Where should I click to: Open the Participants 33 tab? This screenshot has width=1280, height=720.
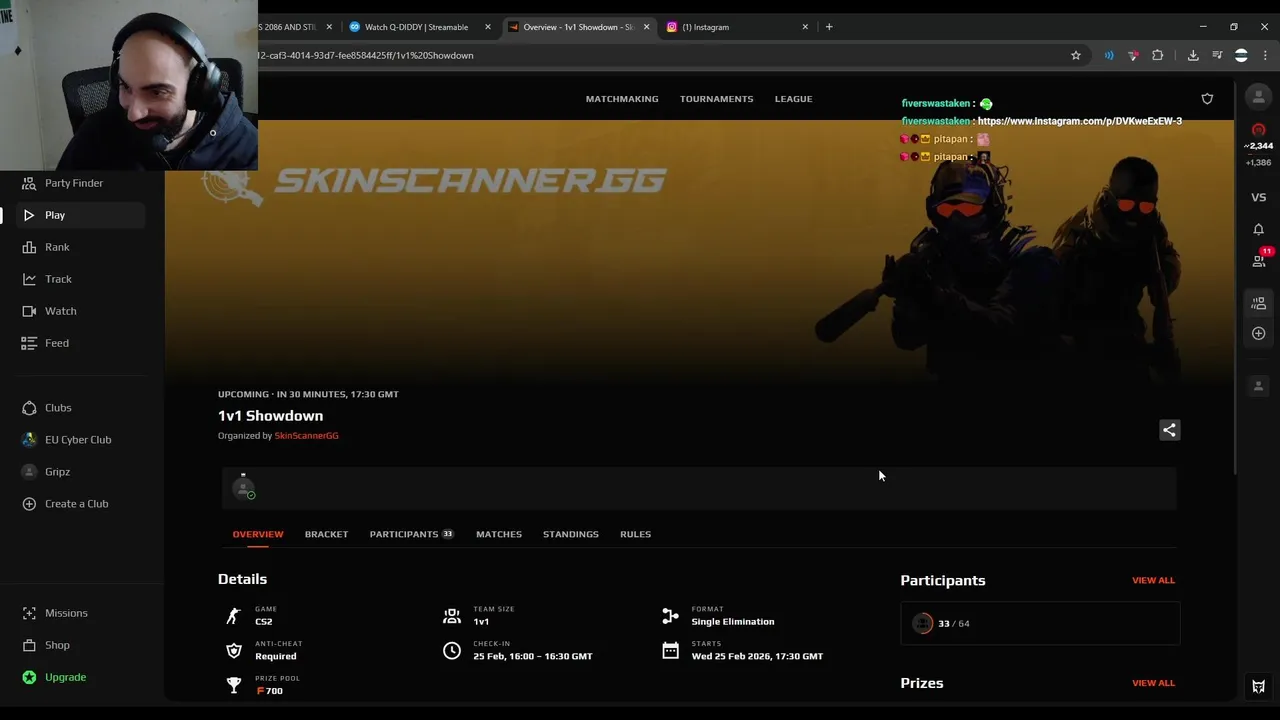pyautogui.click(x=411, y=534)
